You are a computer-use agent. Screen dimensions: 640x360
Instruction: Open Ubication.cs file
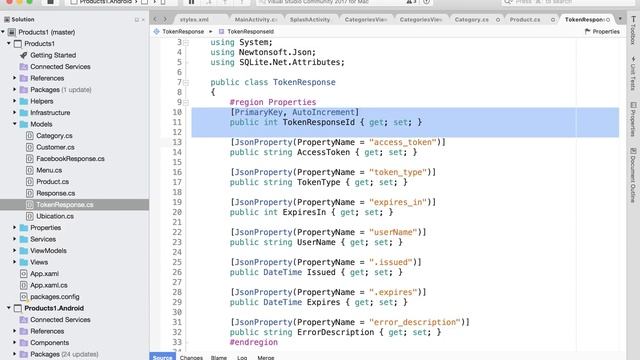(x=55, y=216)
